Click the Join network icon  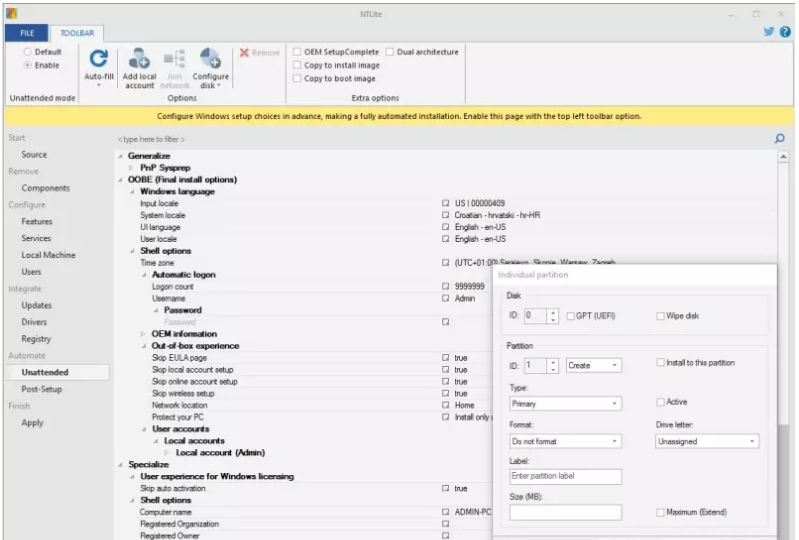pyautogui.click(x=174, y=59)
